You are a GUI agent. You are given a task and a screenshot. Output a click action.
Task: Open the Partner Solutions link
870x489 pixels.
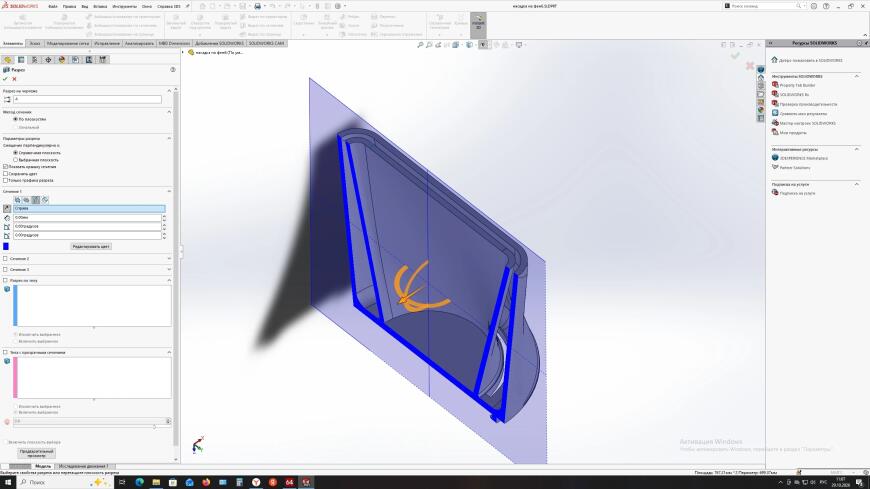(x=795, y=167)
